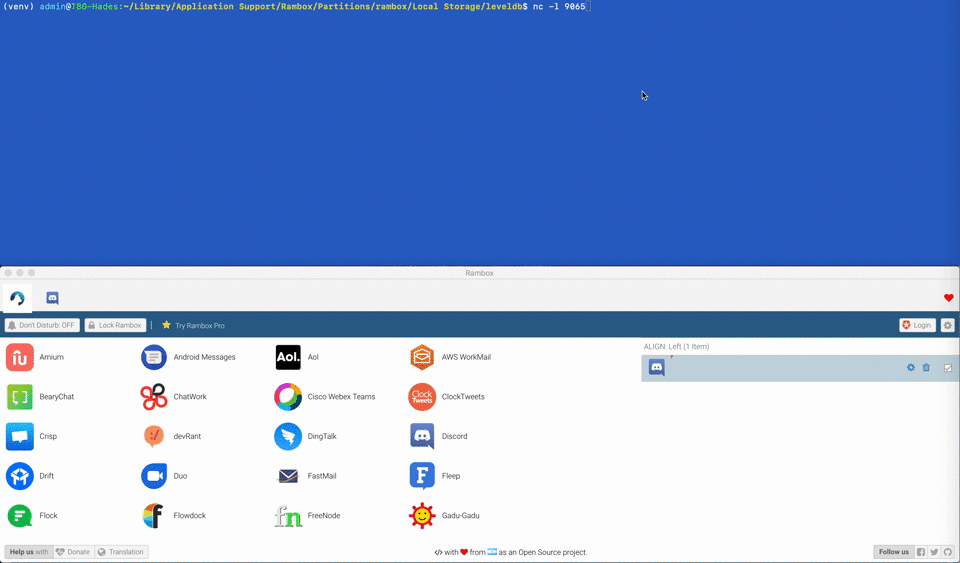The width and height of the screenshot is (960, 563).
Task: Add the Crisp service
Action: coord(20,436)
